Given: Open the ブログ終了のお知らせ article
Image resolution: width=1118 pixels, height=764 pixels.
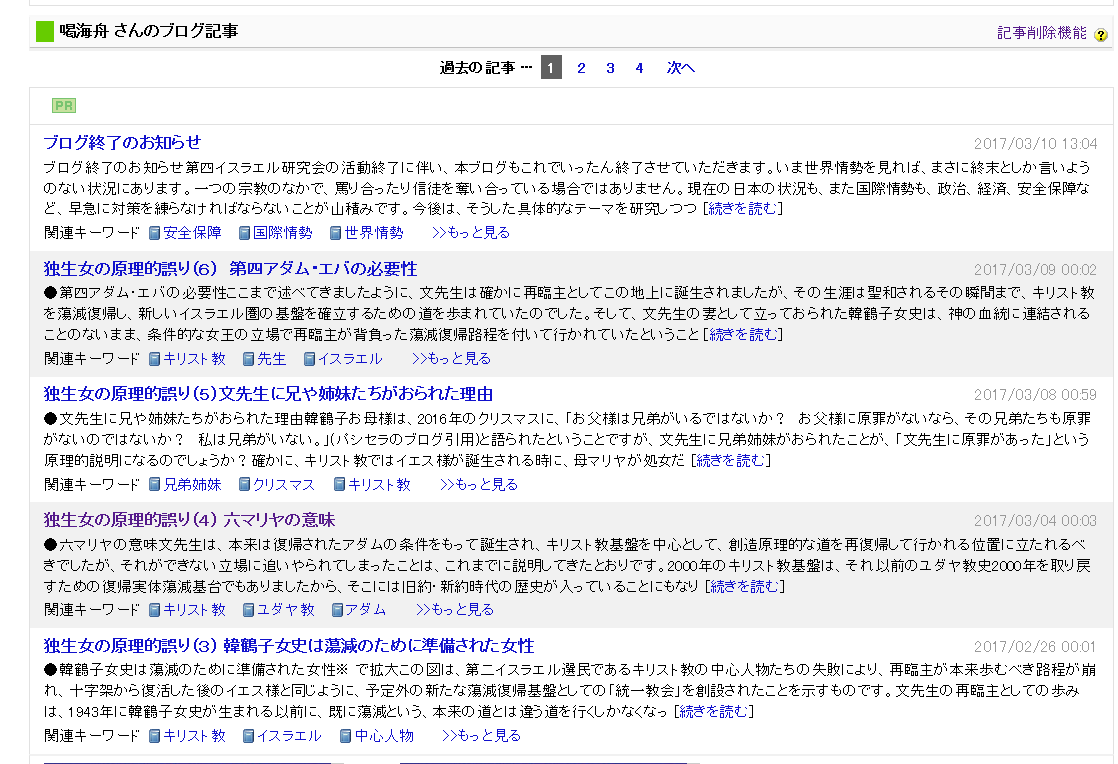Looking at the screenshot, I should click(122, 142).
